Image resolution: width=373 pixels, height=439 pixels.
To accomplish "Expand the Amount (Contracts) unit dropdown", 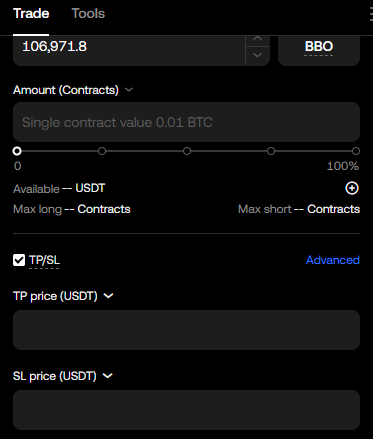I will (x=129, y=90).
